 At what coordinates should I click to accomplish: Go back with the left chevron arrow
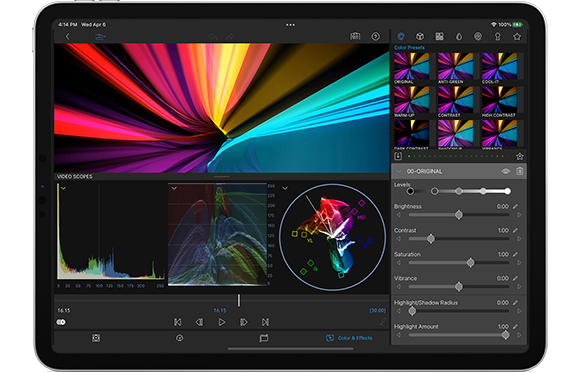pos(67,37)
